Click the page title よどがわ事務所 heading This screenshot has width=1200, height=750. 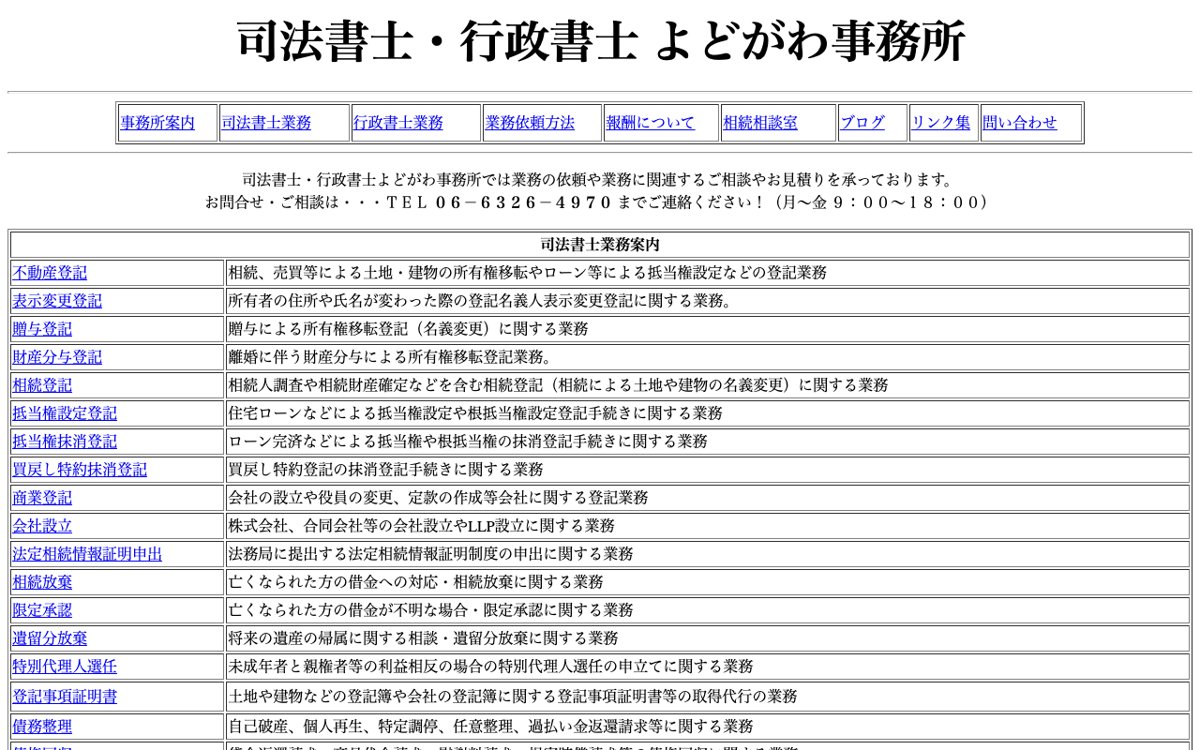(600, 42)
